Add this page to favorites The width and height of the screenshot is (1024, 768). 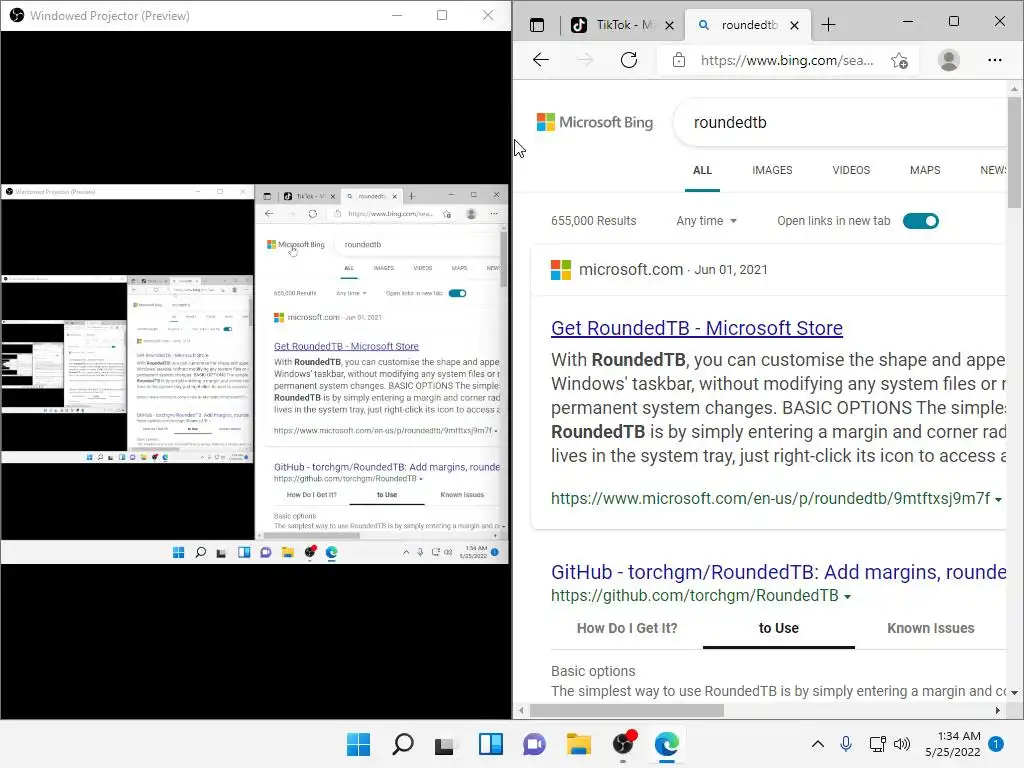coord(899,61)
